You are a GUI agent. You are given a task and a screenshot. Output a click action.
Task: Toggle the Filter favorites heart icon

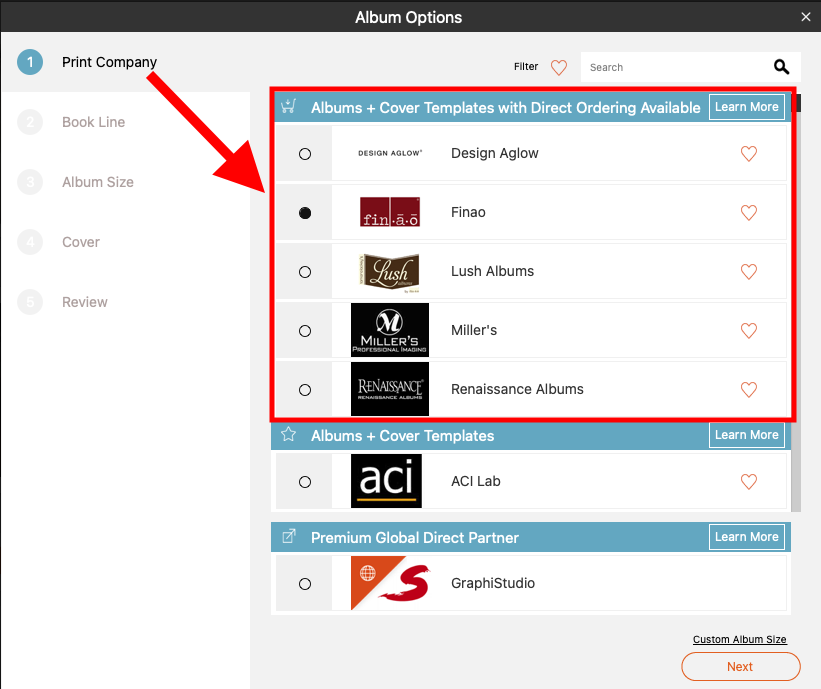[x=559, y=68]
